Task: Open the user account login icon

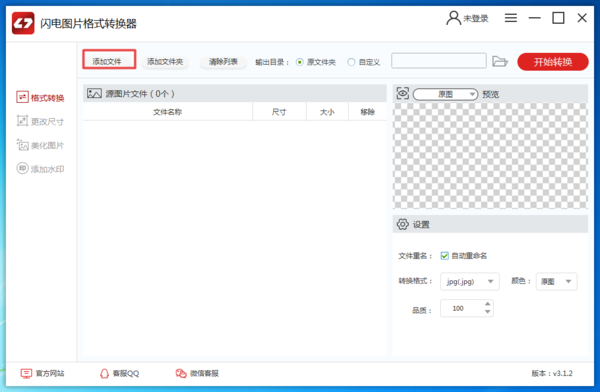Action: [x=453, y=18]
